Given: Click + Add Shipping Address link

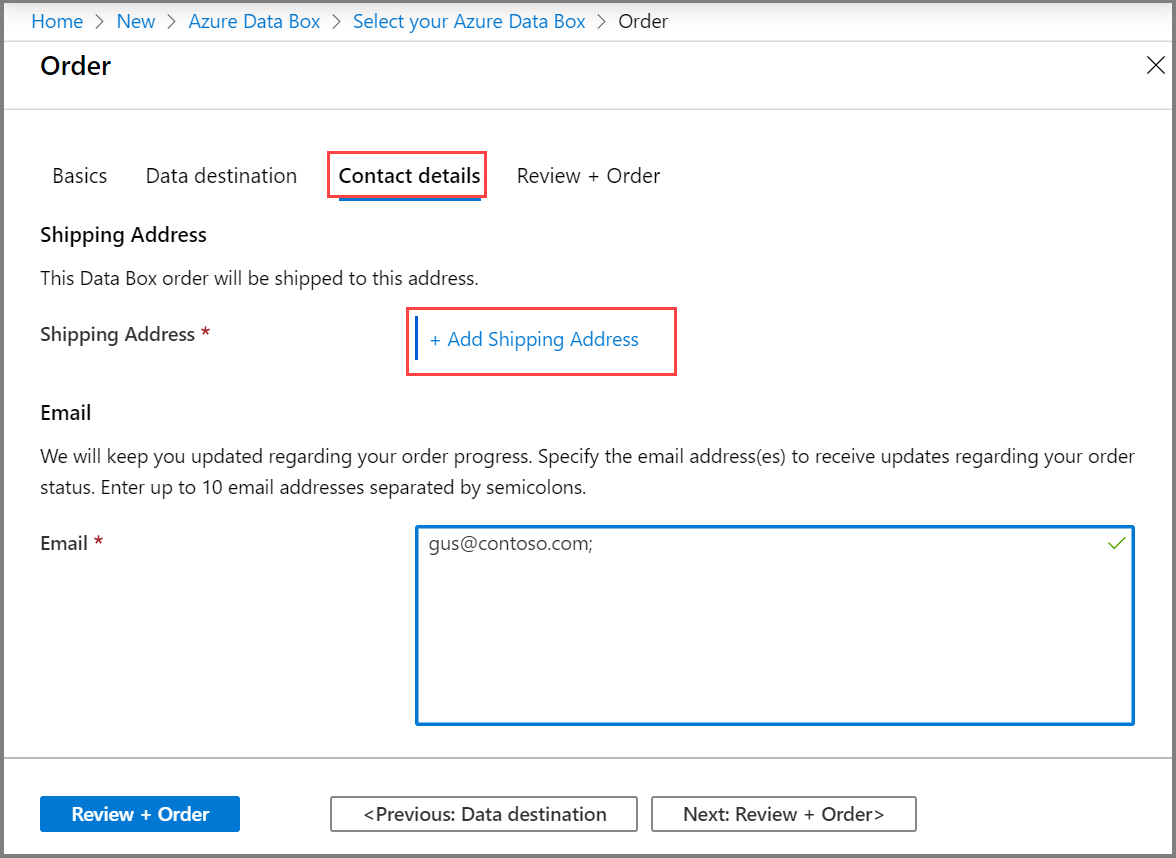Looking at the screenshot, I should [534, 340].
